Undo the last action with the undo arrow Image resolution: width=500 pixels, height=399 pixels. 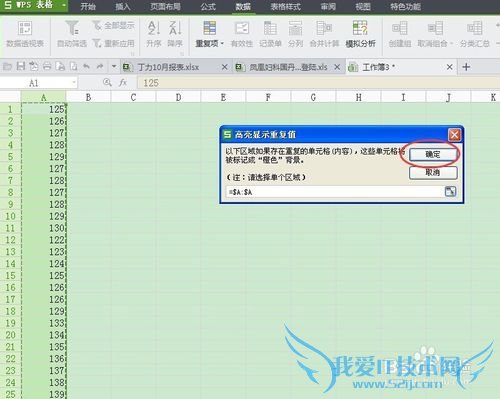click(x=87, y=67)
